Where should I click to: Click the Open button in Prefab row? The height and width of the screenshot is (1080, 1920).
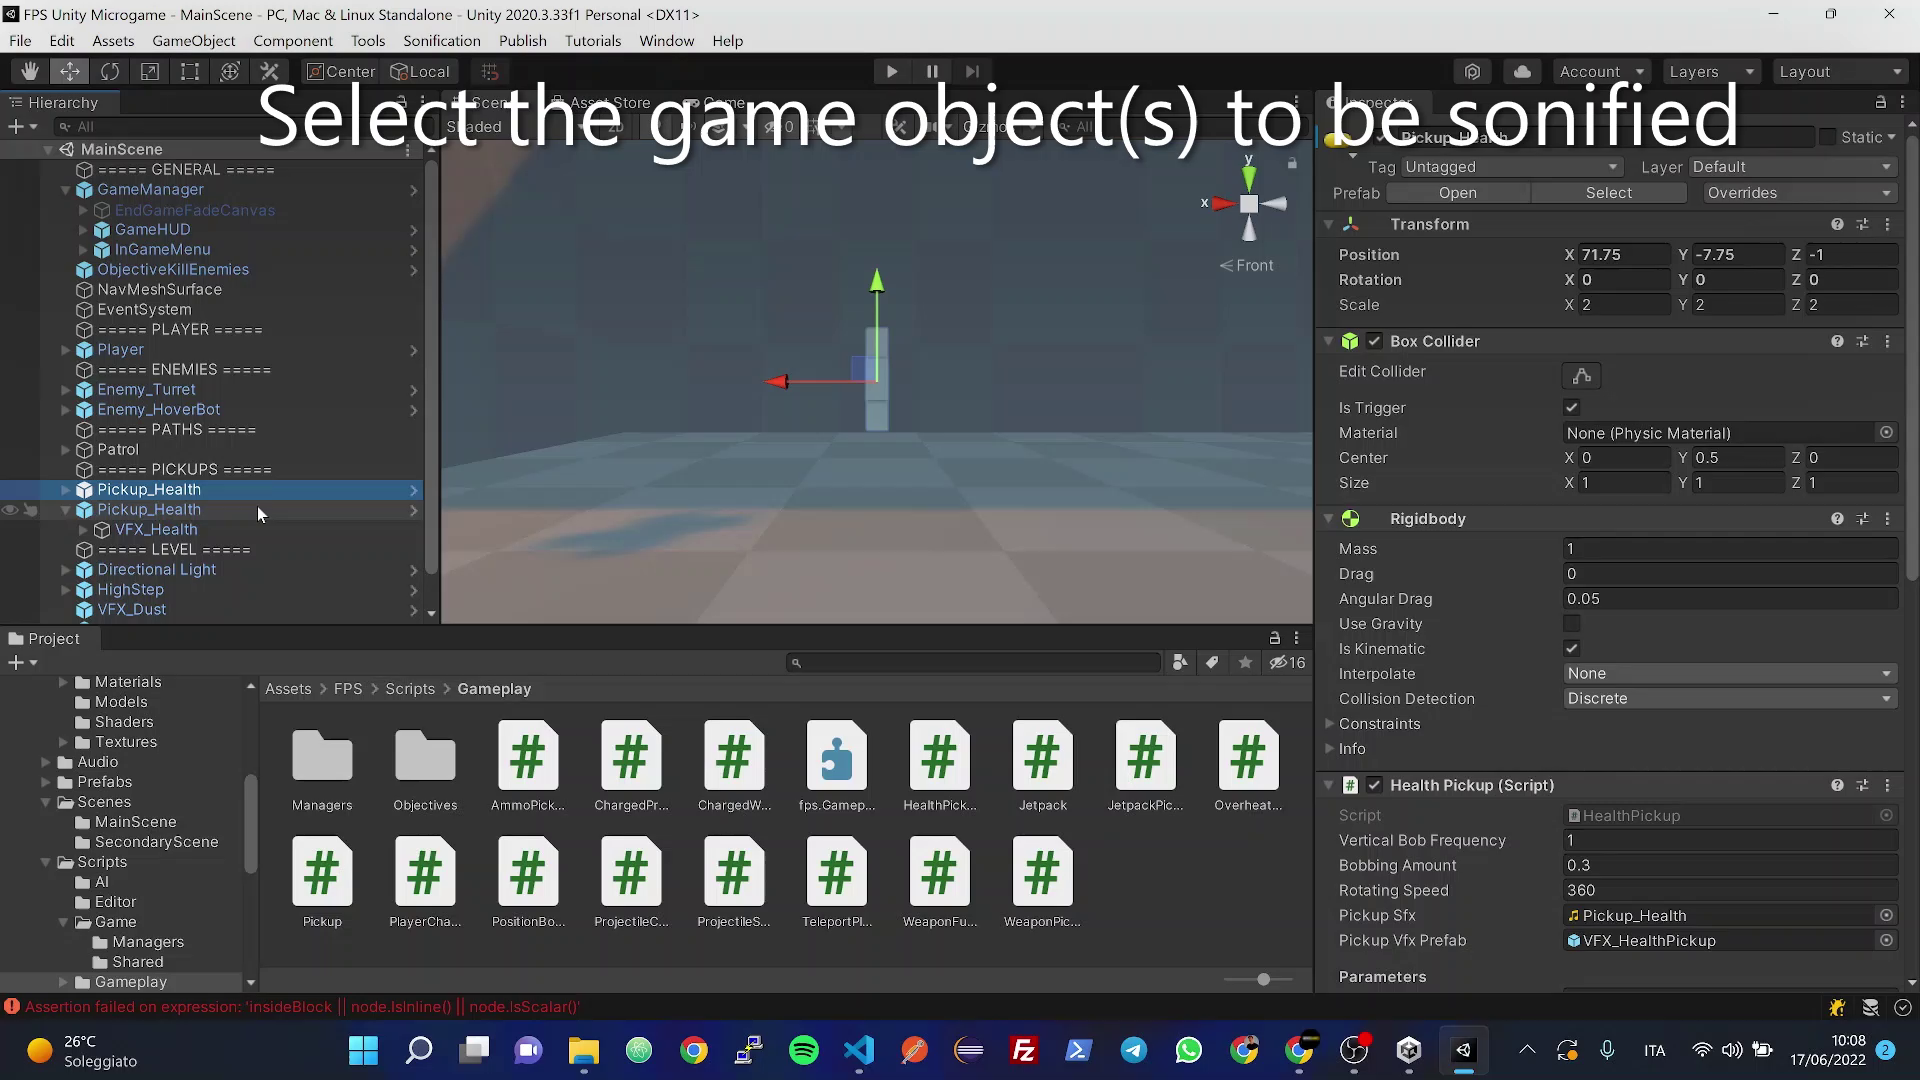coord(1458,193)
